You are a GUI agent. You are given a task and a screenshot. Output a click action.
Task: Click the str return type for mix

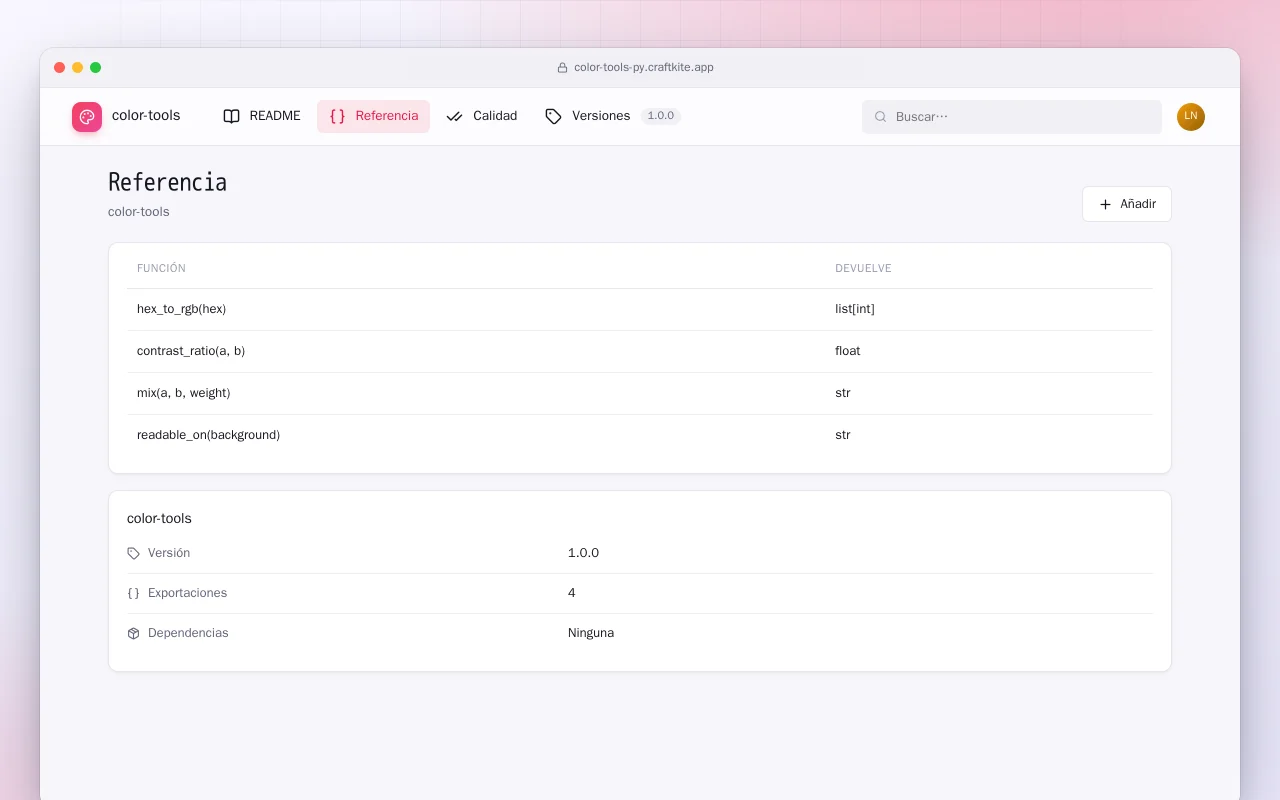(x=843, y=393)
